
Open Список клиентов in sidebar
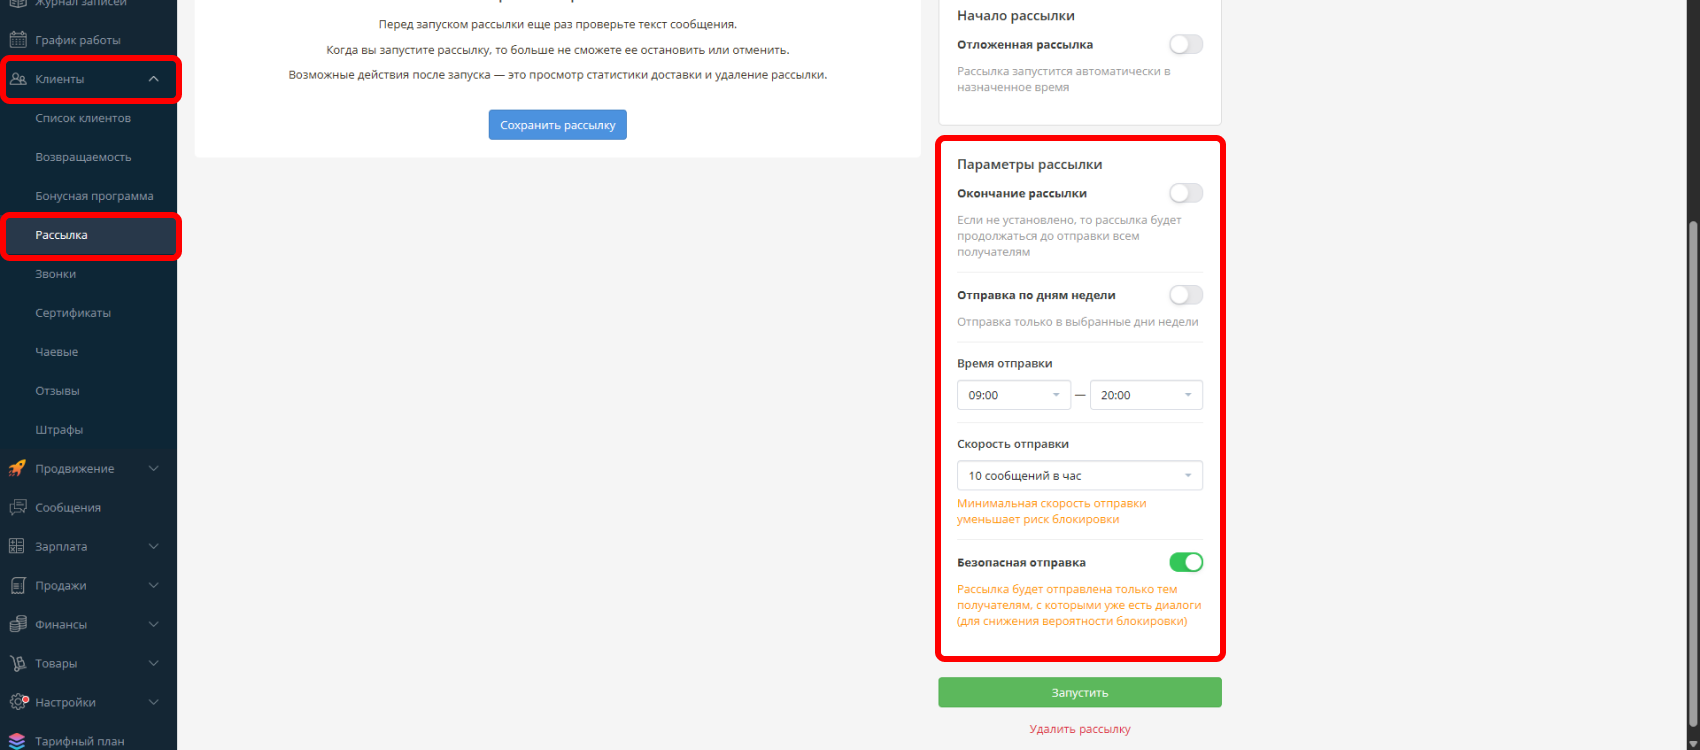coord(83,118)
